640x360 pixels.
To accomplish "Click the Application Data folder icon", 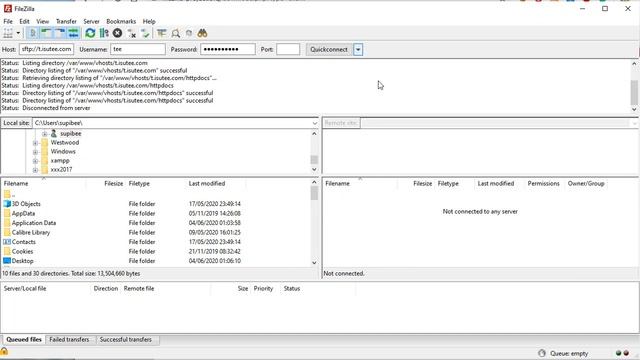I will [7, 223].
